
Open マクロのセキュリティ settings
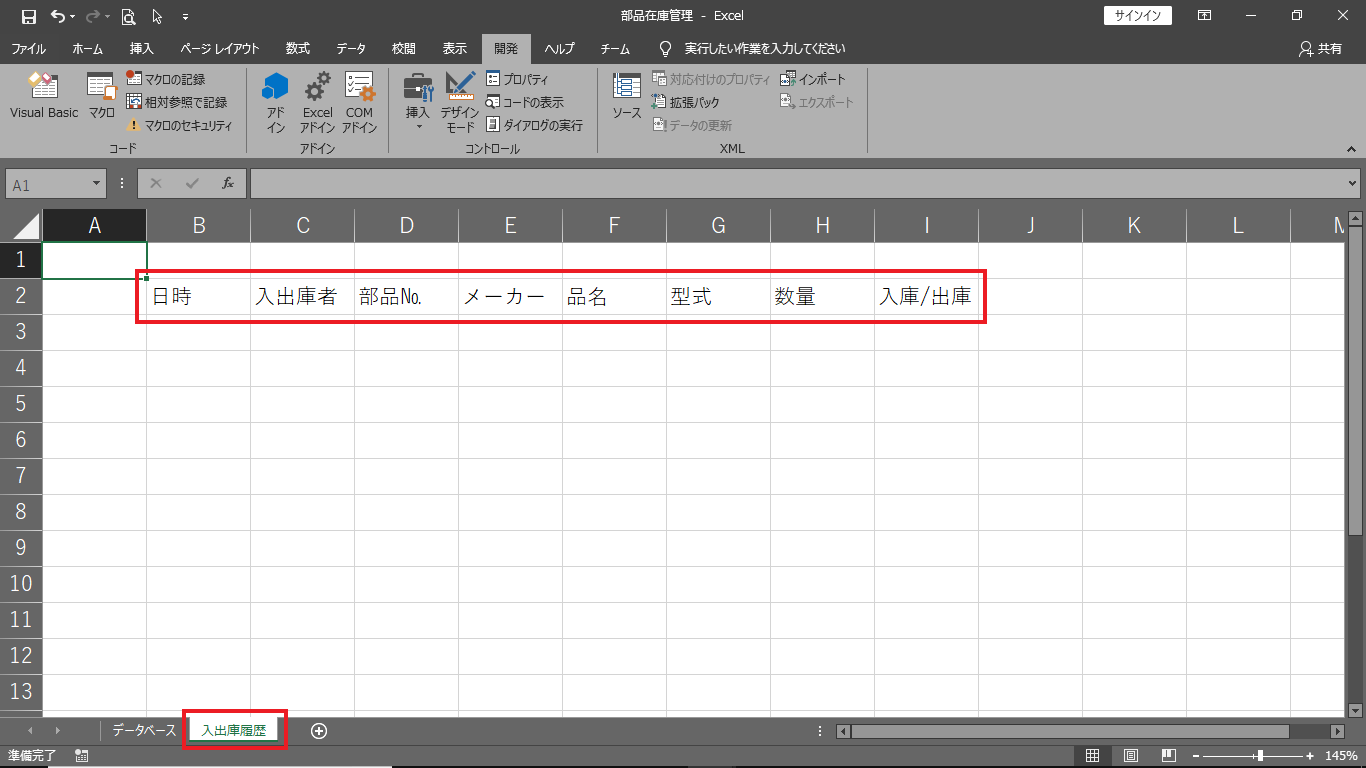[x=179, y=125]
